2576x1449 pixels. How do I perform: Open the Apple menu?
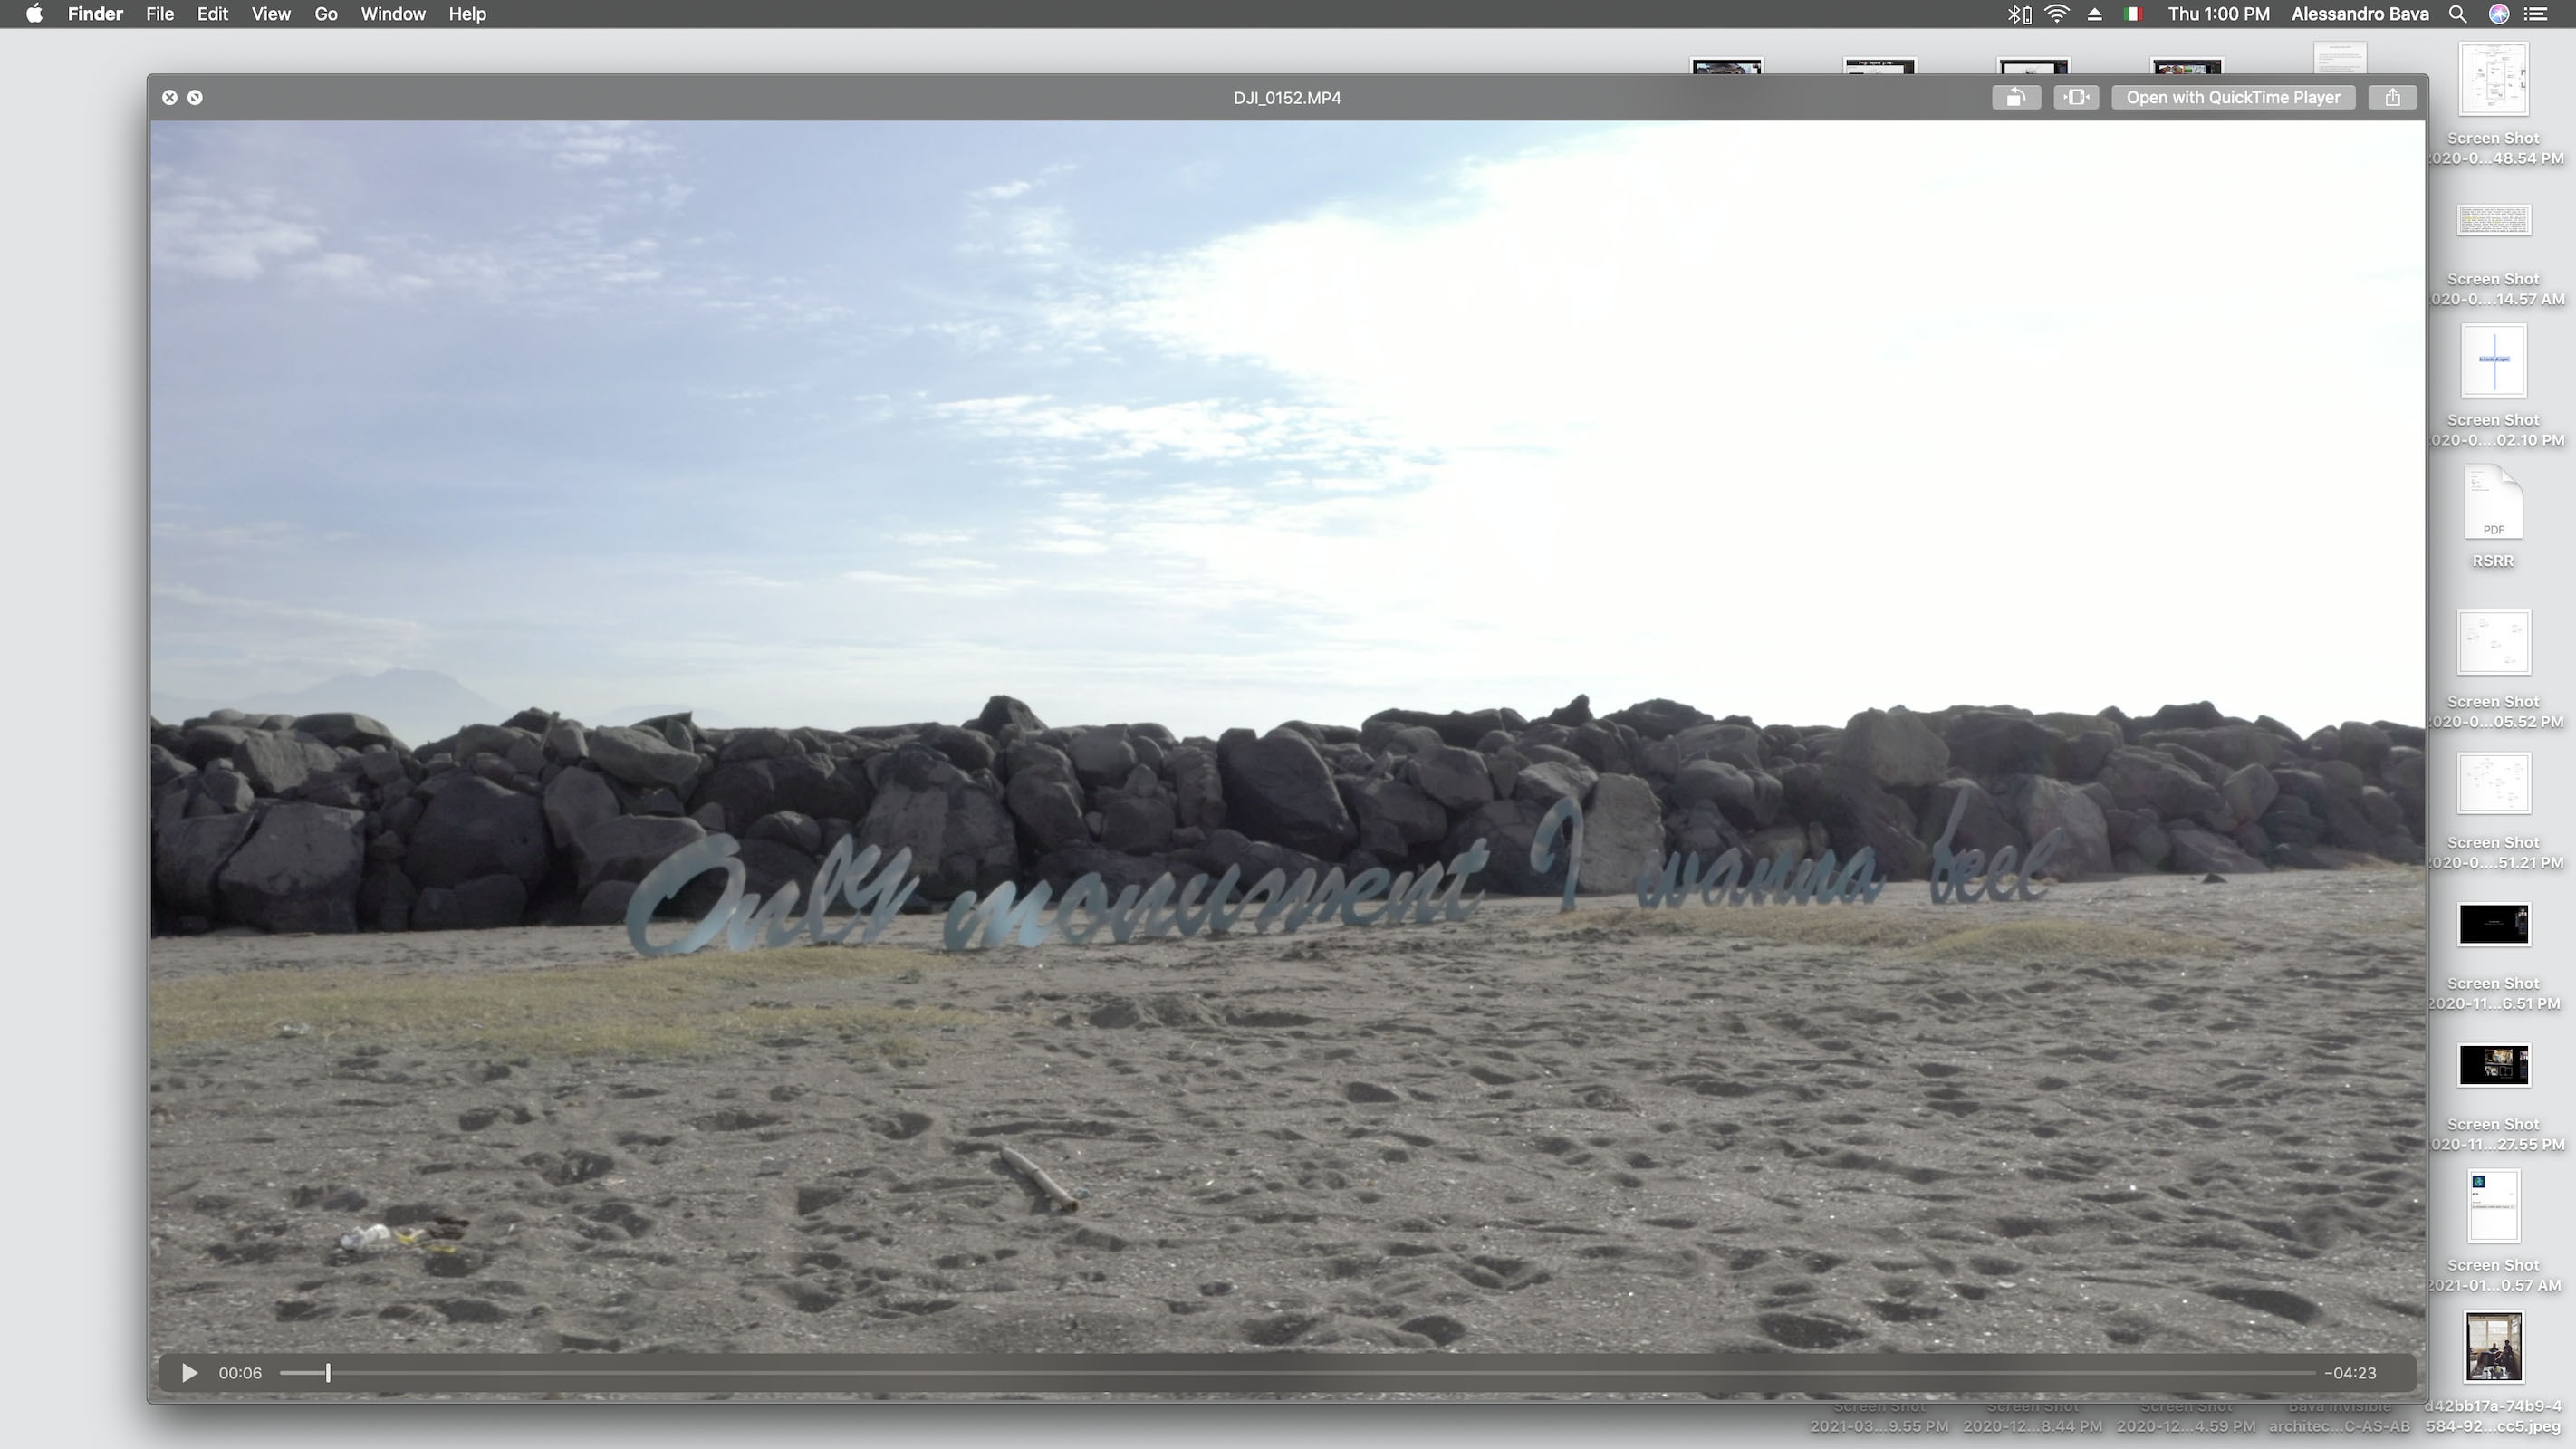(34, 14)
